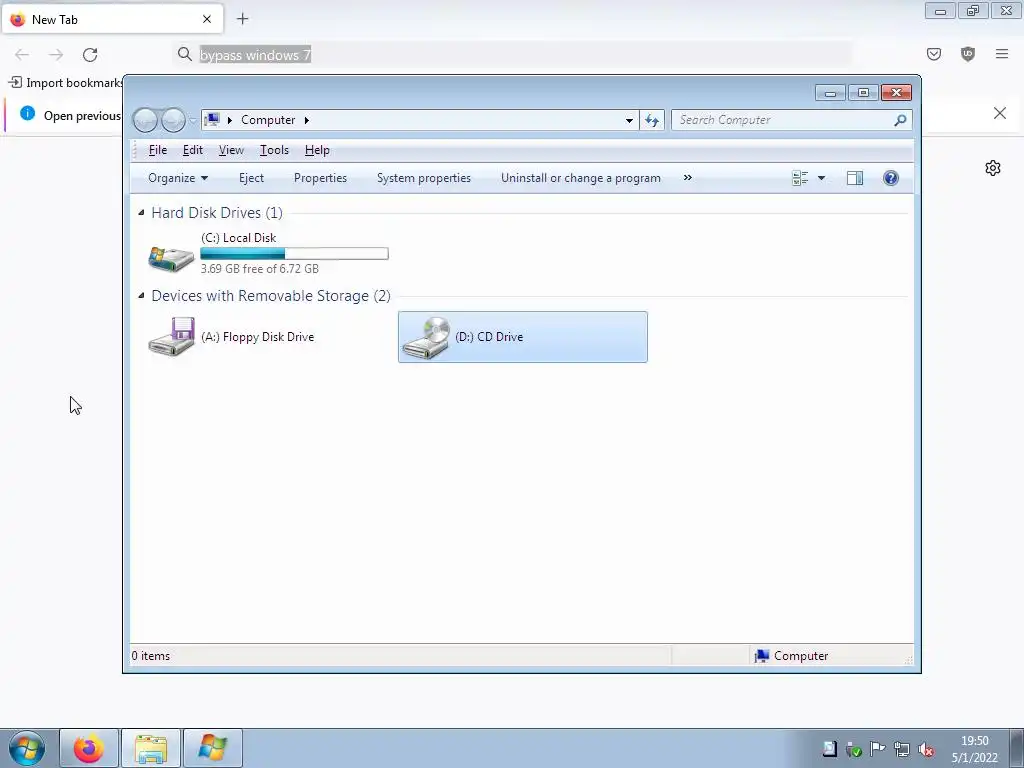This screenshot has width=1024, height=768.
Task: Click the Computer status bar entry
Action: 791,656
